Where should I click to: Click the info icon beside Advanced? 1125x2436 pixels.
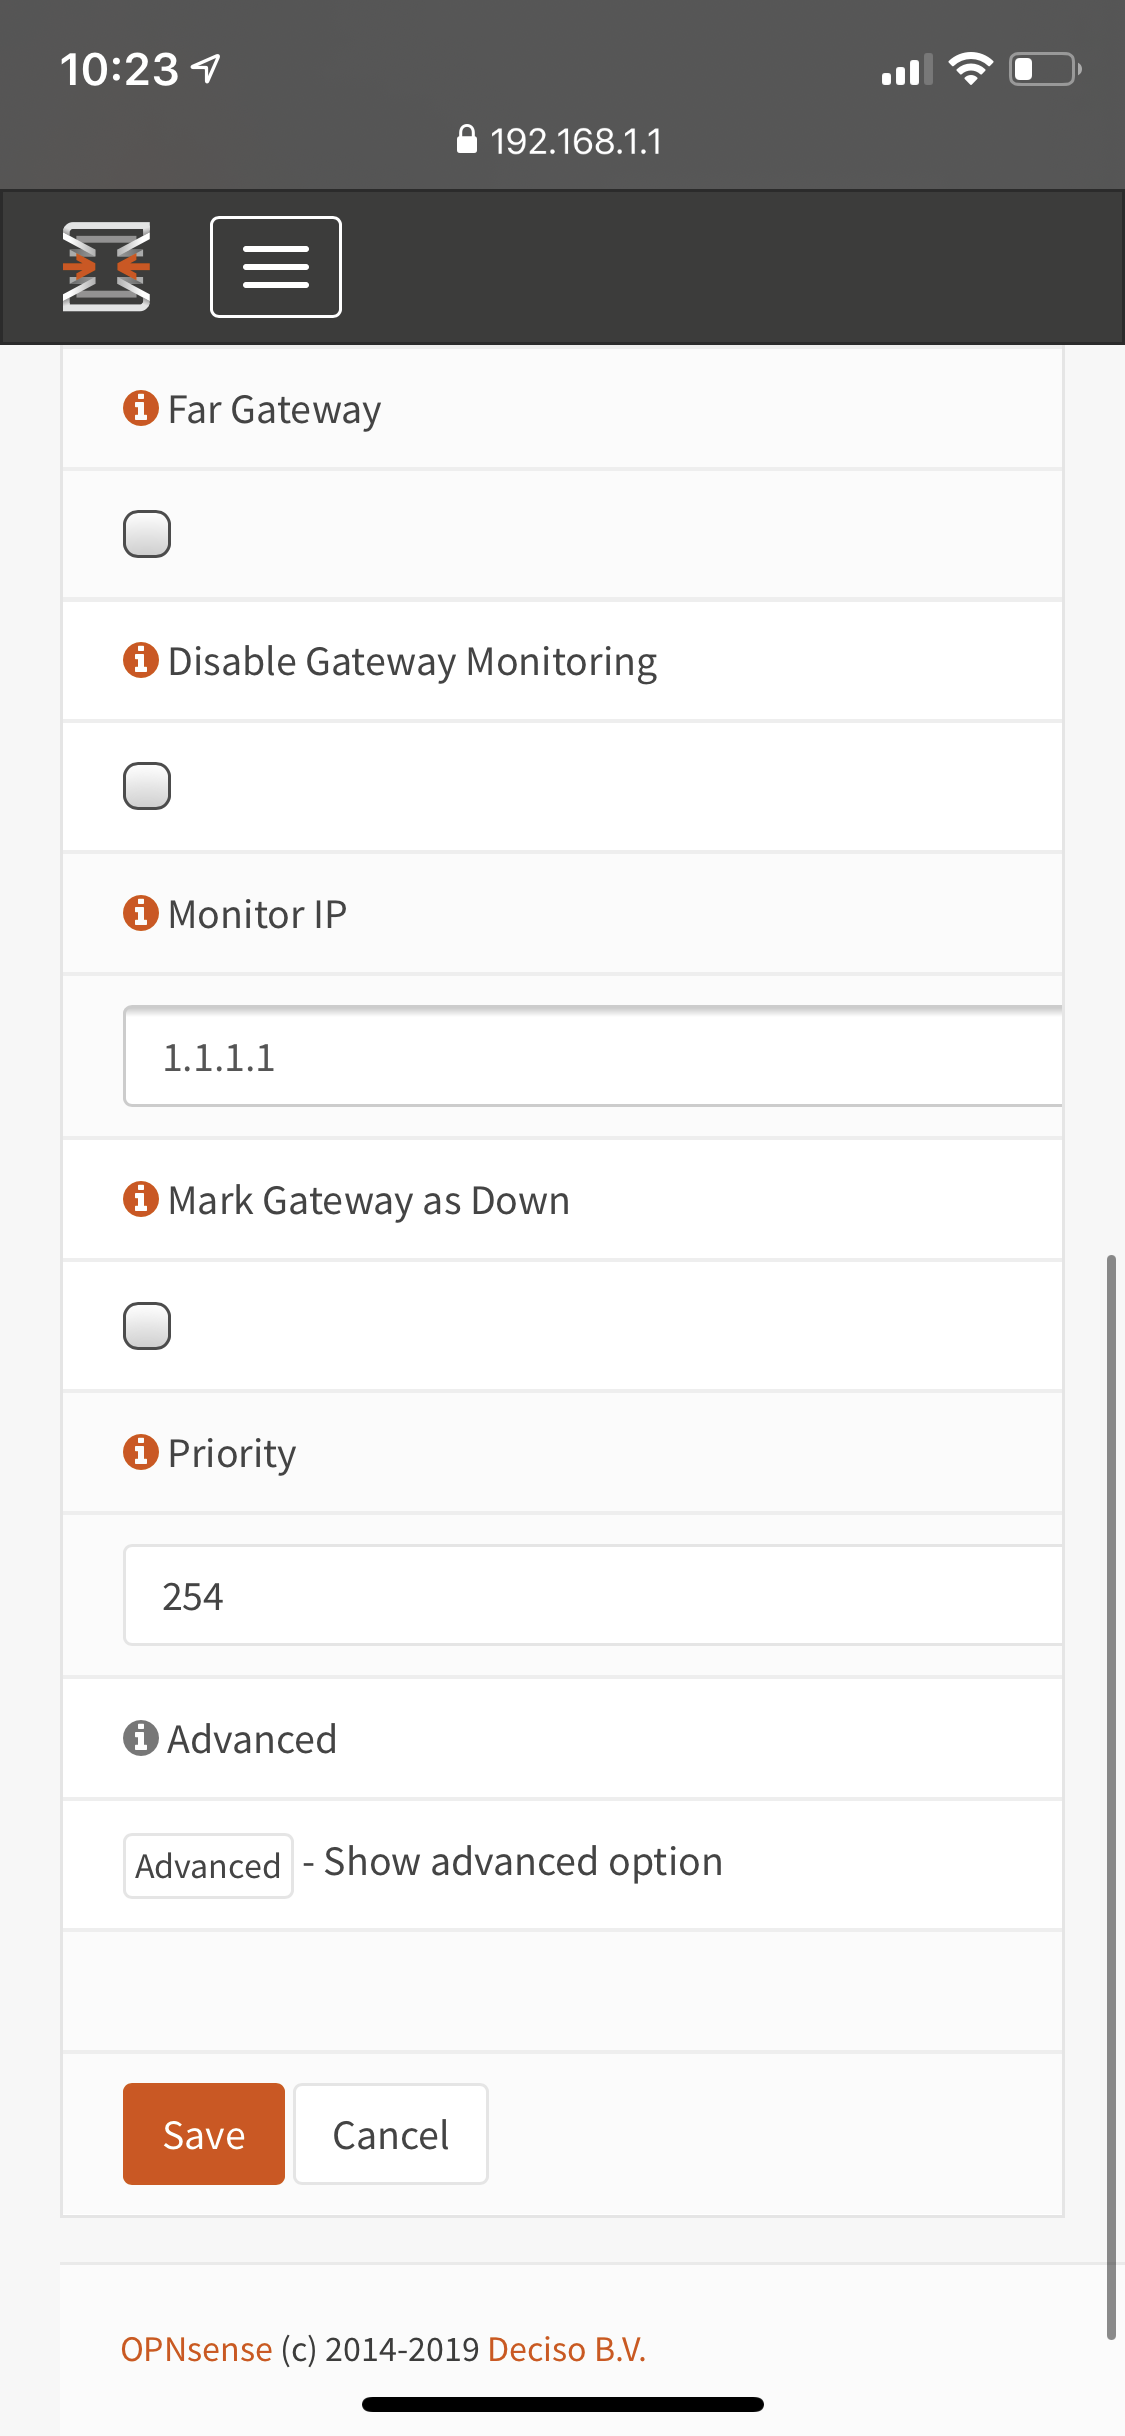pyautogui.click(x=140, y=1738)
